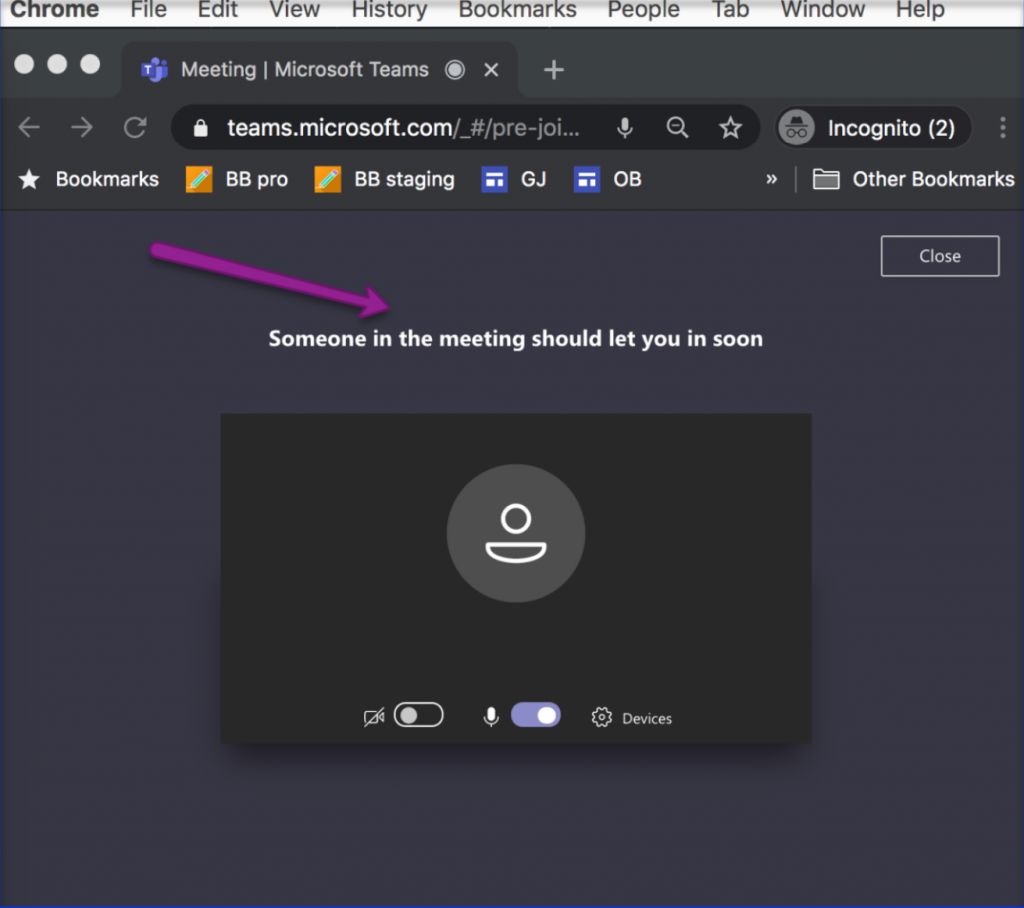1024x908 pixels.
Task: Click the crossed-out camera icon
Action: point(374,717)
